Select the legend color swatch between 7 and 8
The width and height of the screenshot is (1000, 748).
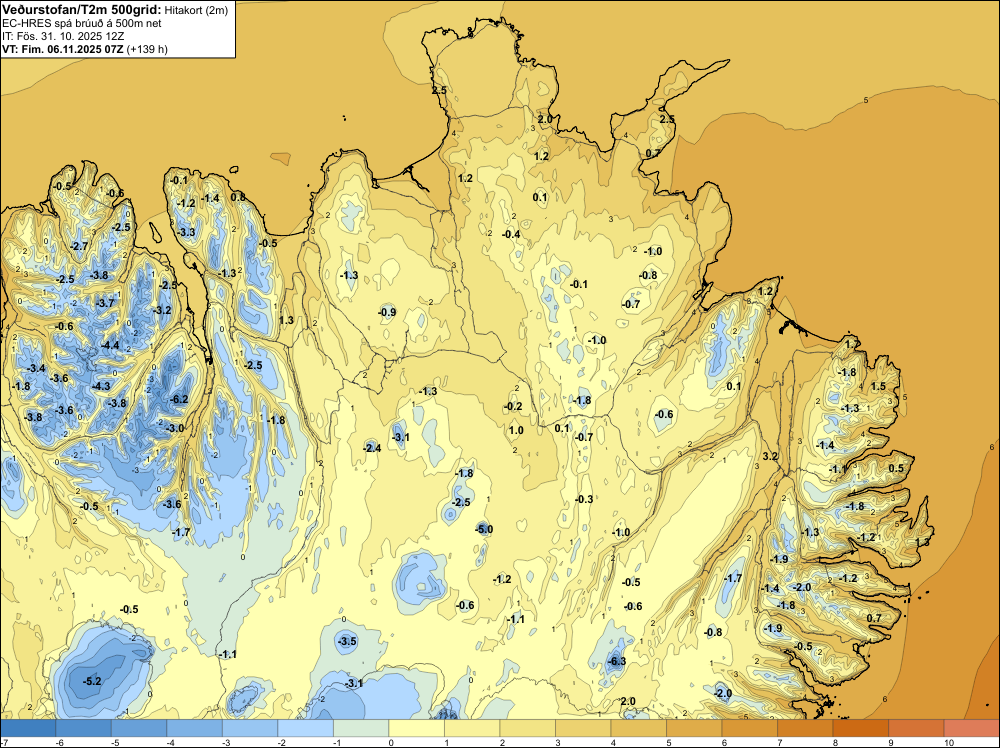805,728
